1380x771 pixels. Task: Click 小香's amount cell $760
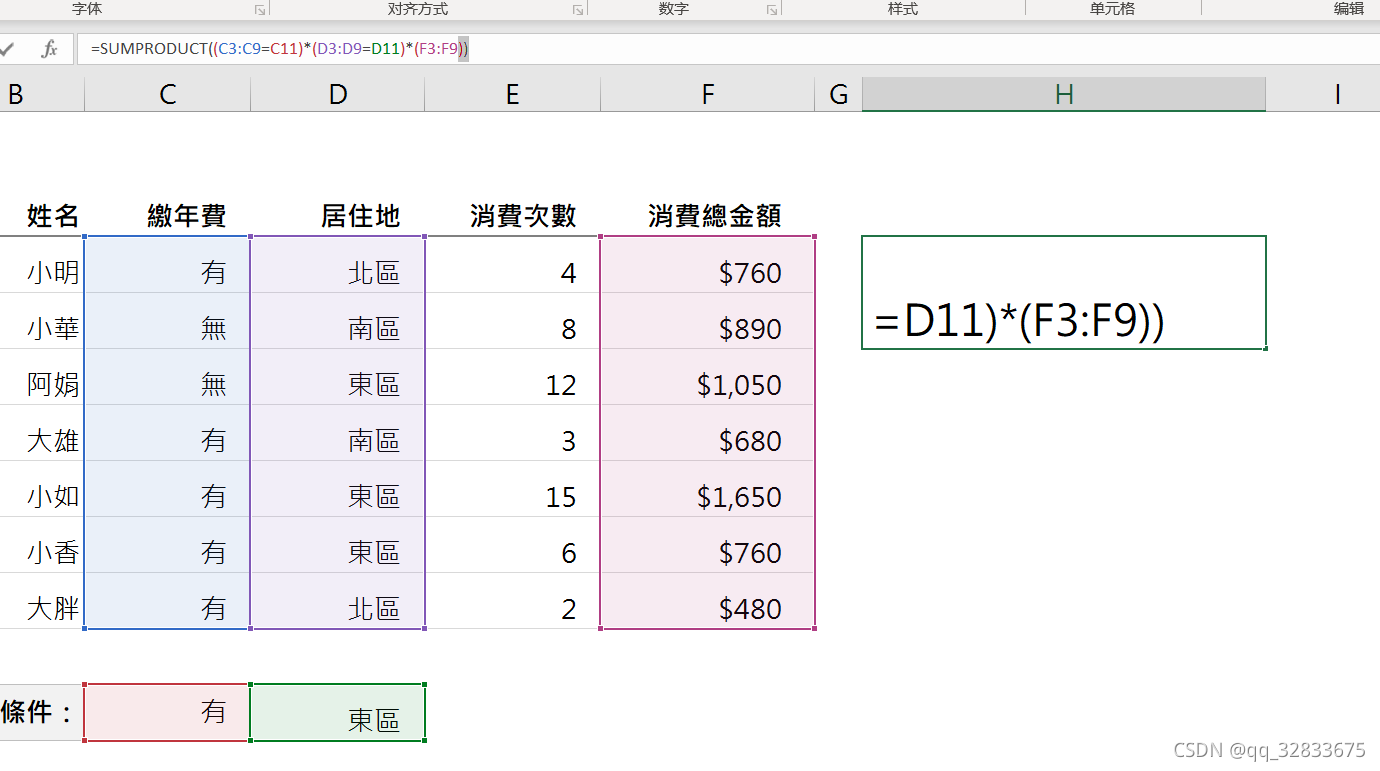coord(708,545)
